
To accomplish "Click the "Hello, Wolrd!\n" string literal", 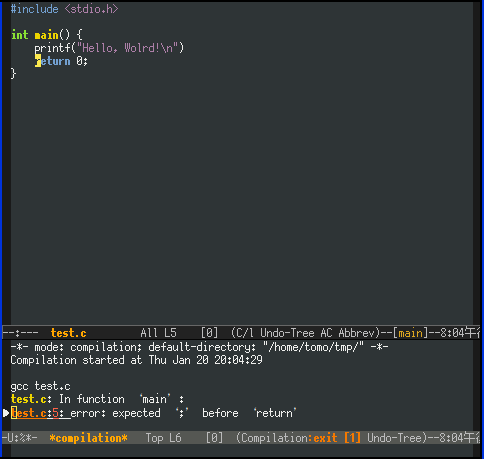I will pyautogui.click(x=127, y=48).
